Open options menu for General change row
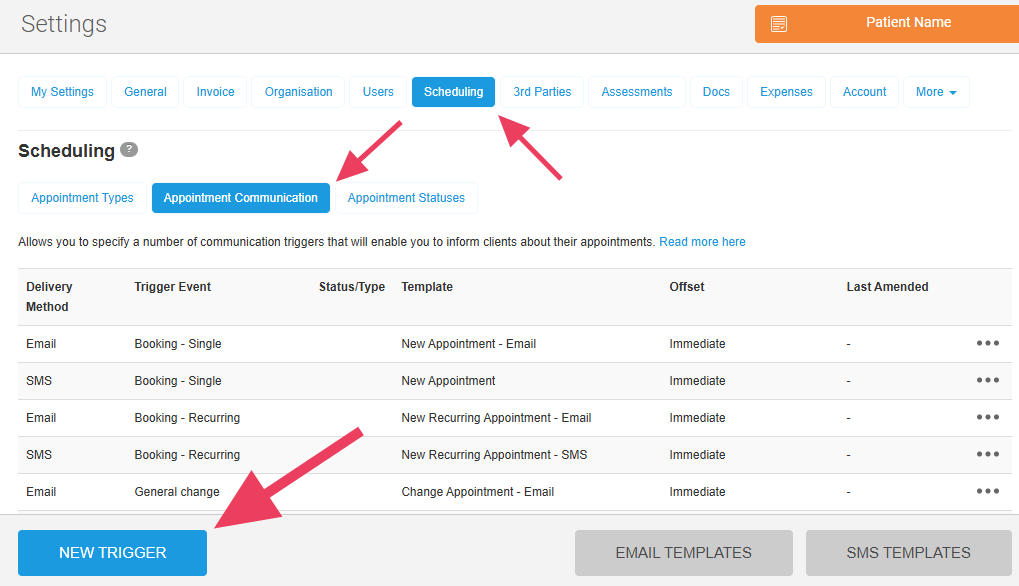The height and width of the screenshot is (586, 1019). (x=987, y=492)
